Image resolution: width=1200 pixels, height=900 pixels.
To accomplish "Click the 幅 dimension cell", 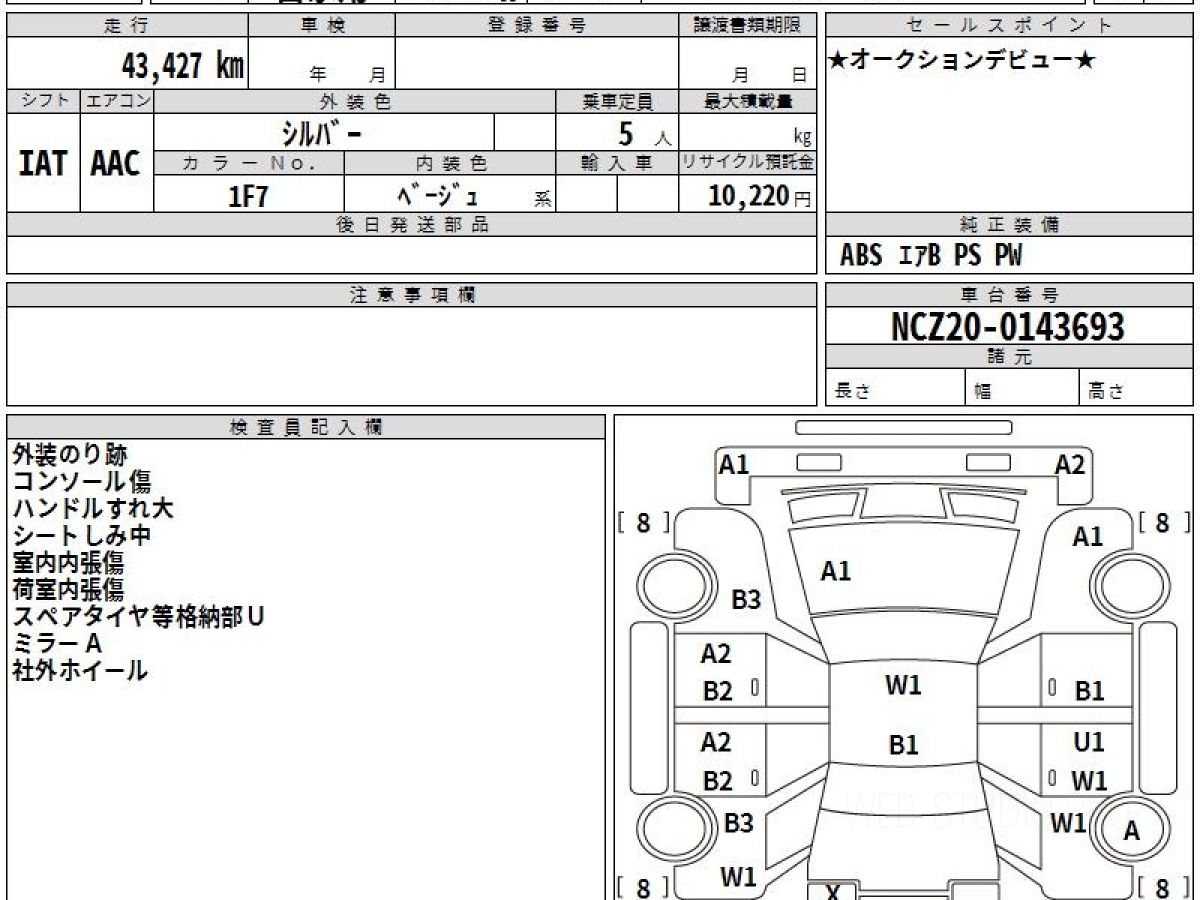I will pos(1022,387).
